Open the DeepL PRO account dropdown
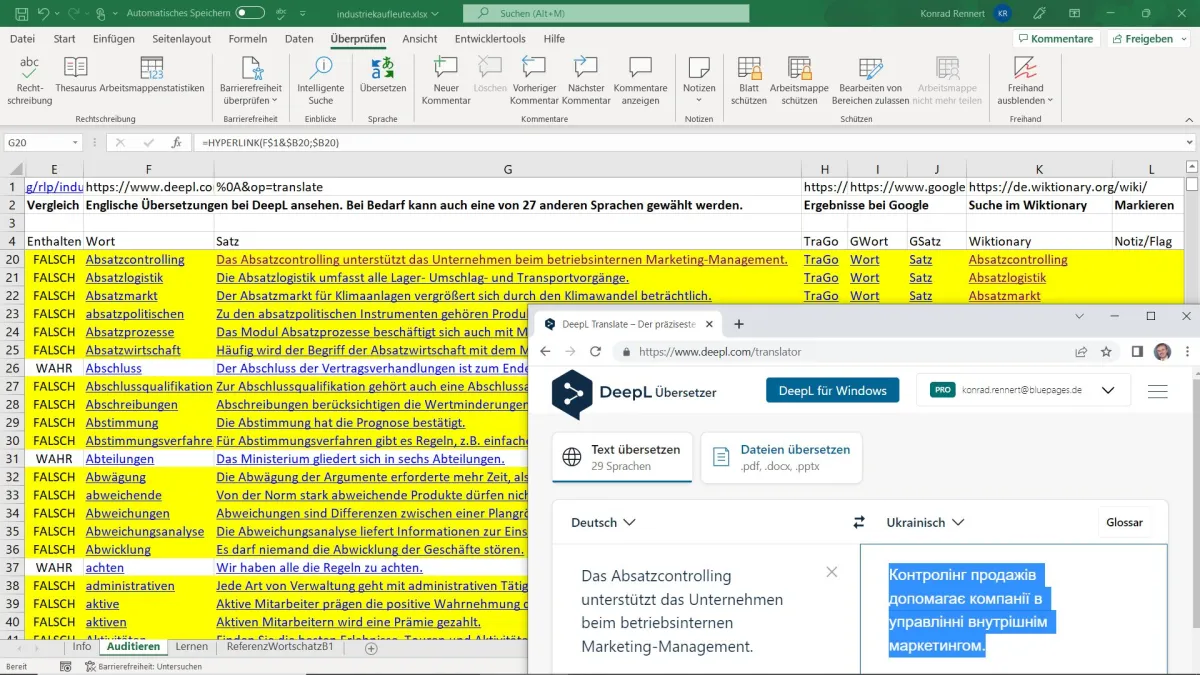Image resolution: width=1200 pixels, height=675 pixels. click(x=1107, y=390)
